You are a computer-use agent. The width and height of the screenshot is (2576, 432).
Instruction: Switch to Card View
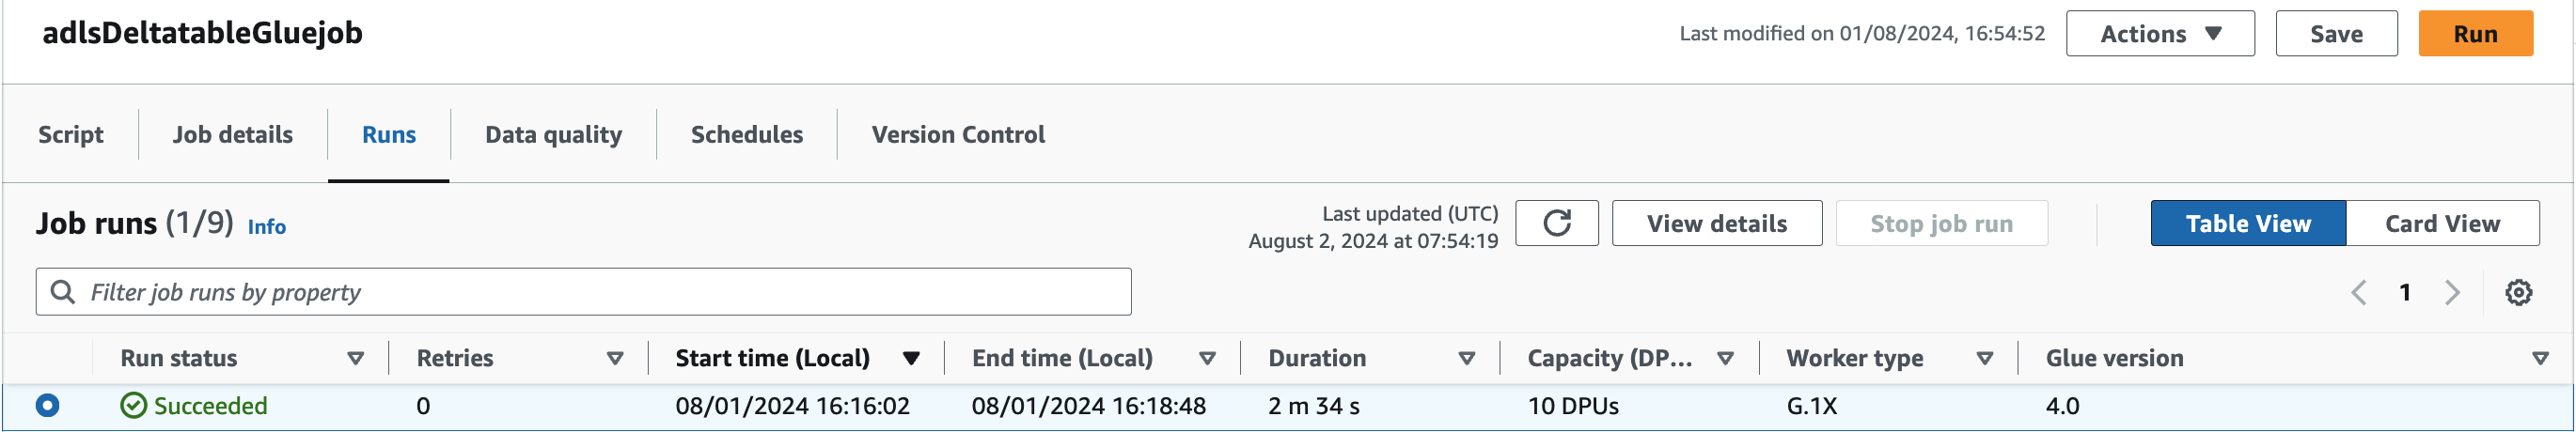(x=2442, y=223)
